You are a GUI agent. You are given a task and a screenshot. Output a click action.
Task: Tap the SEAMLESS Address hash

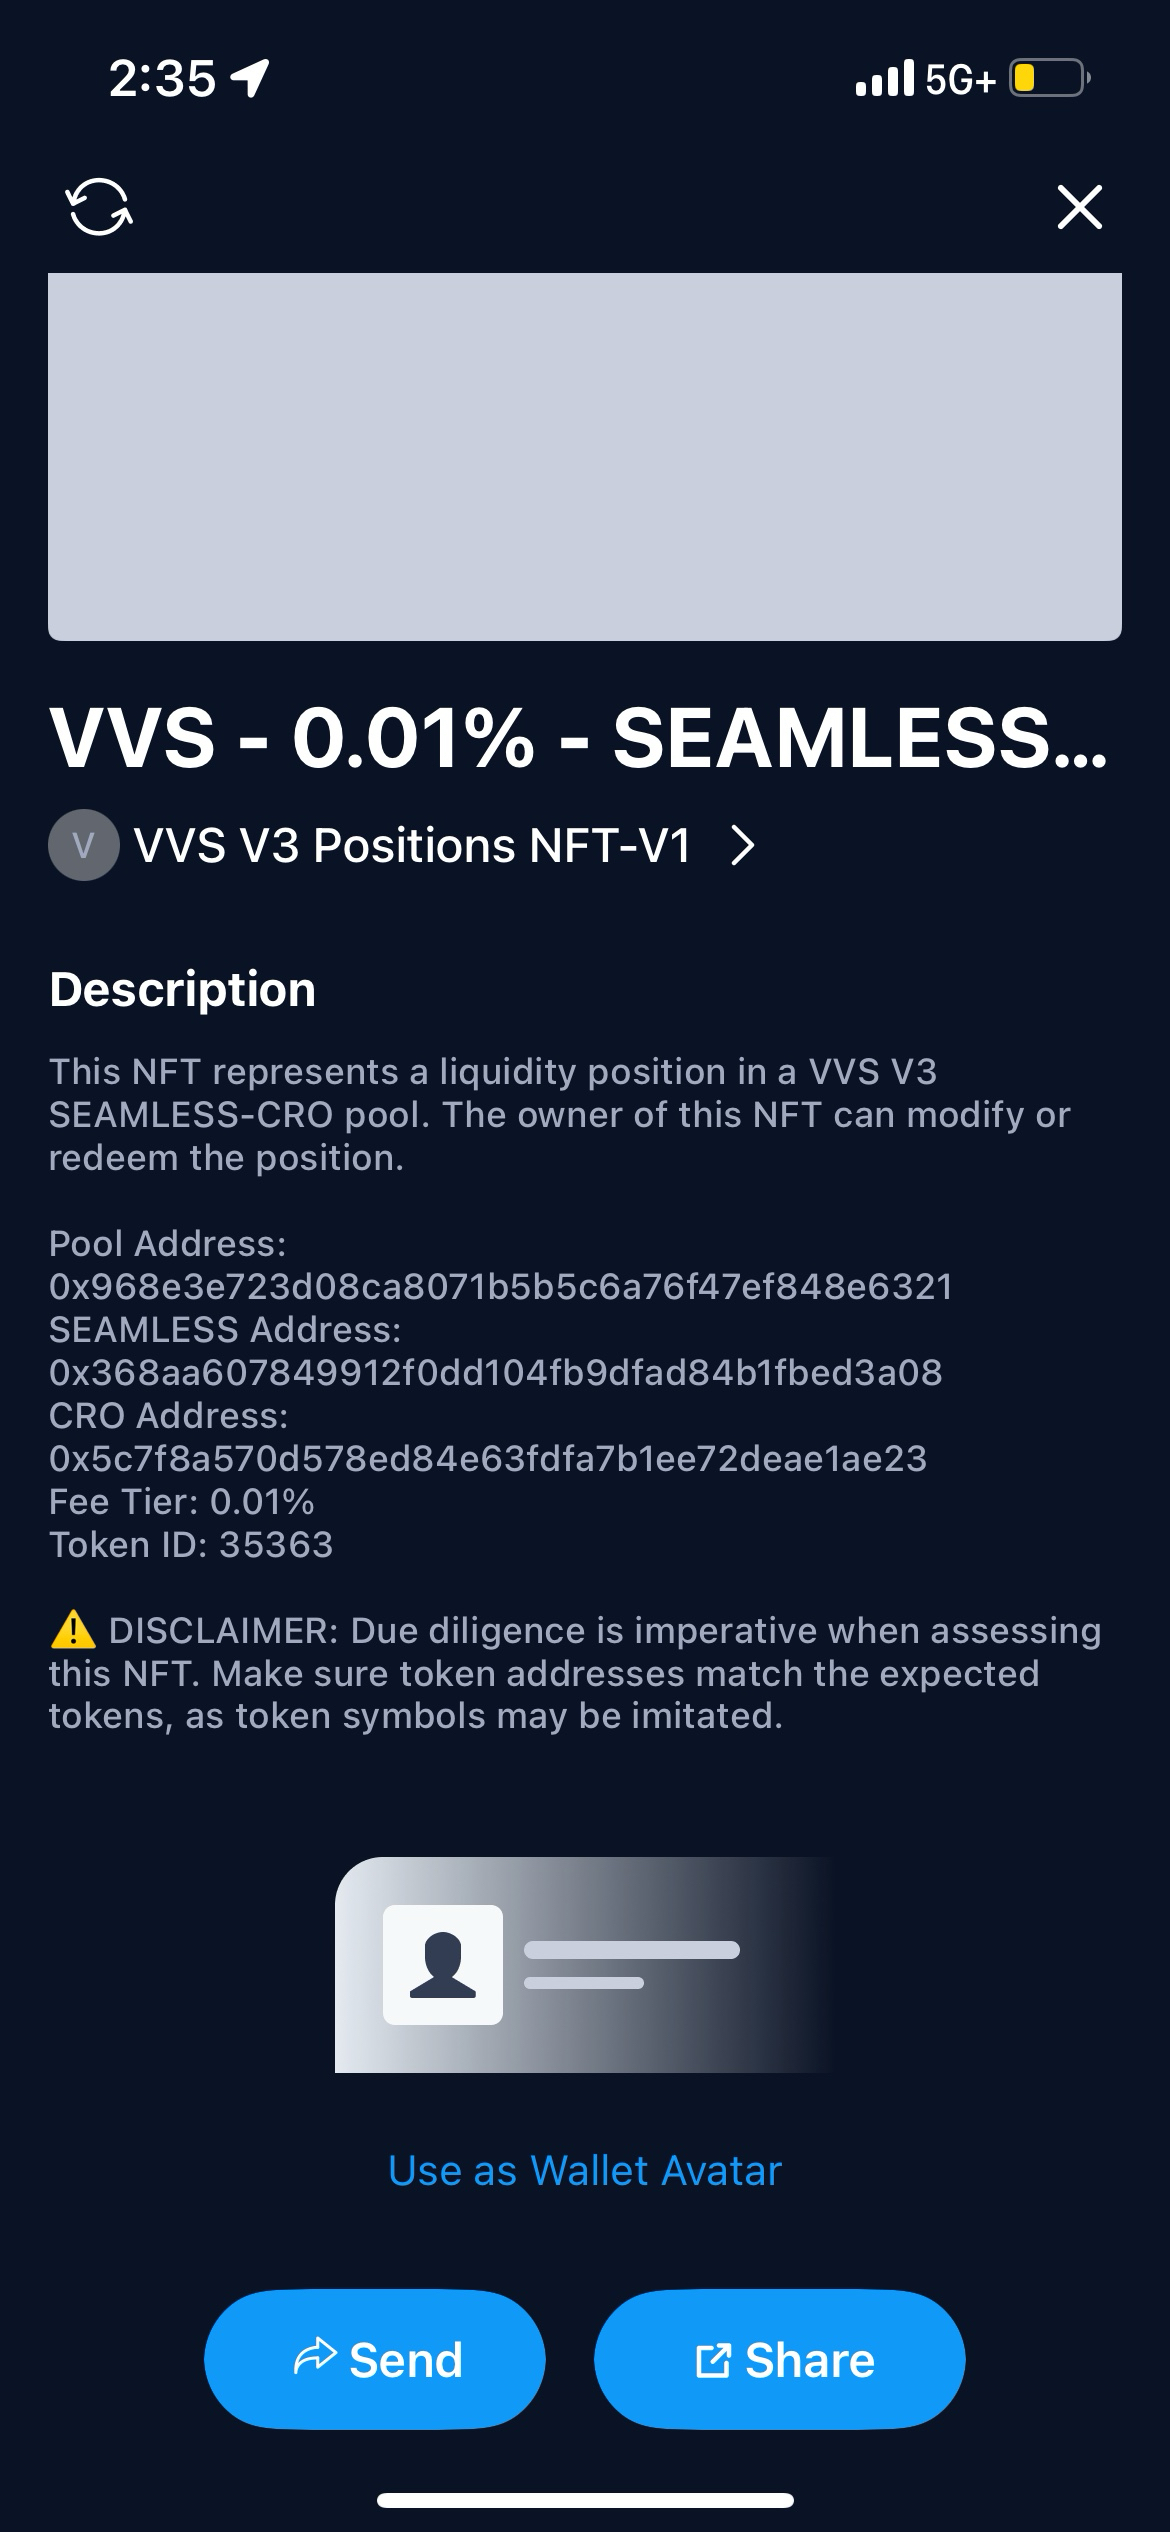(x=495, y=1373)
